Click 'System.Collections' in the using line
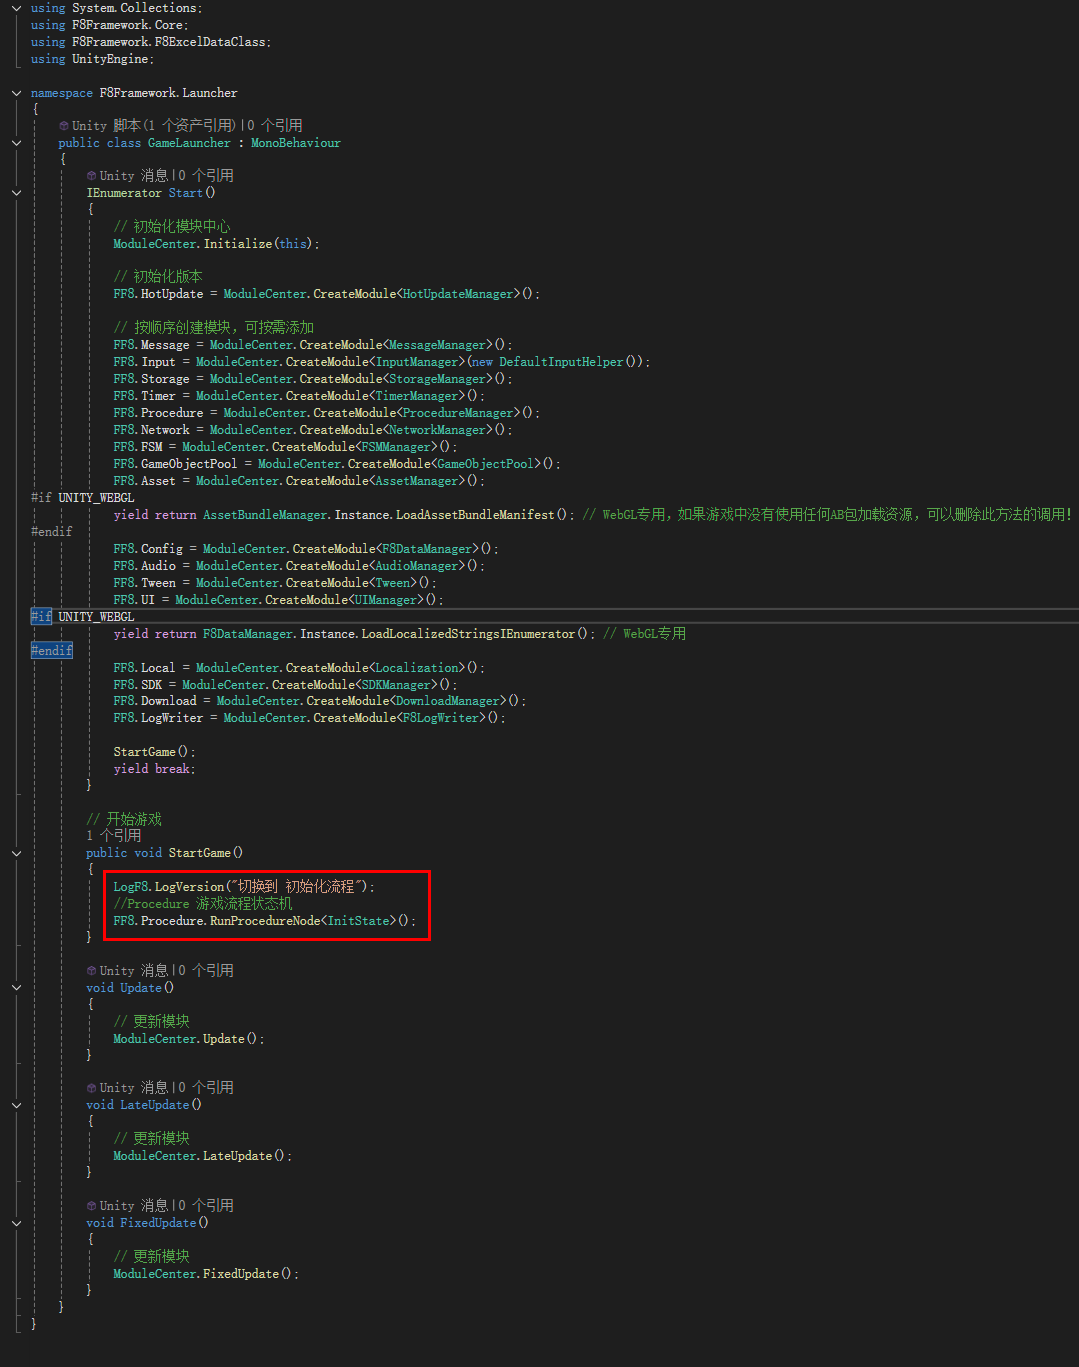Image resolution: width=1079 pixels, height=1367 pixels. click(x=134, y=8)
